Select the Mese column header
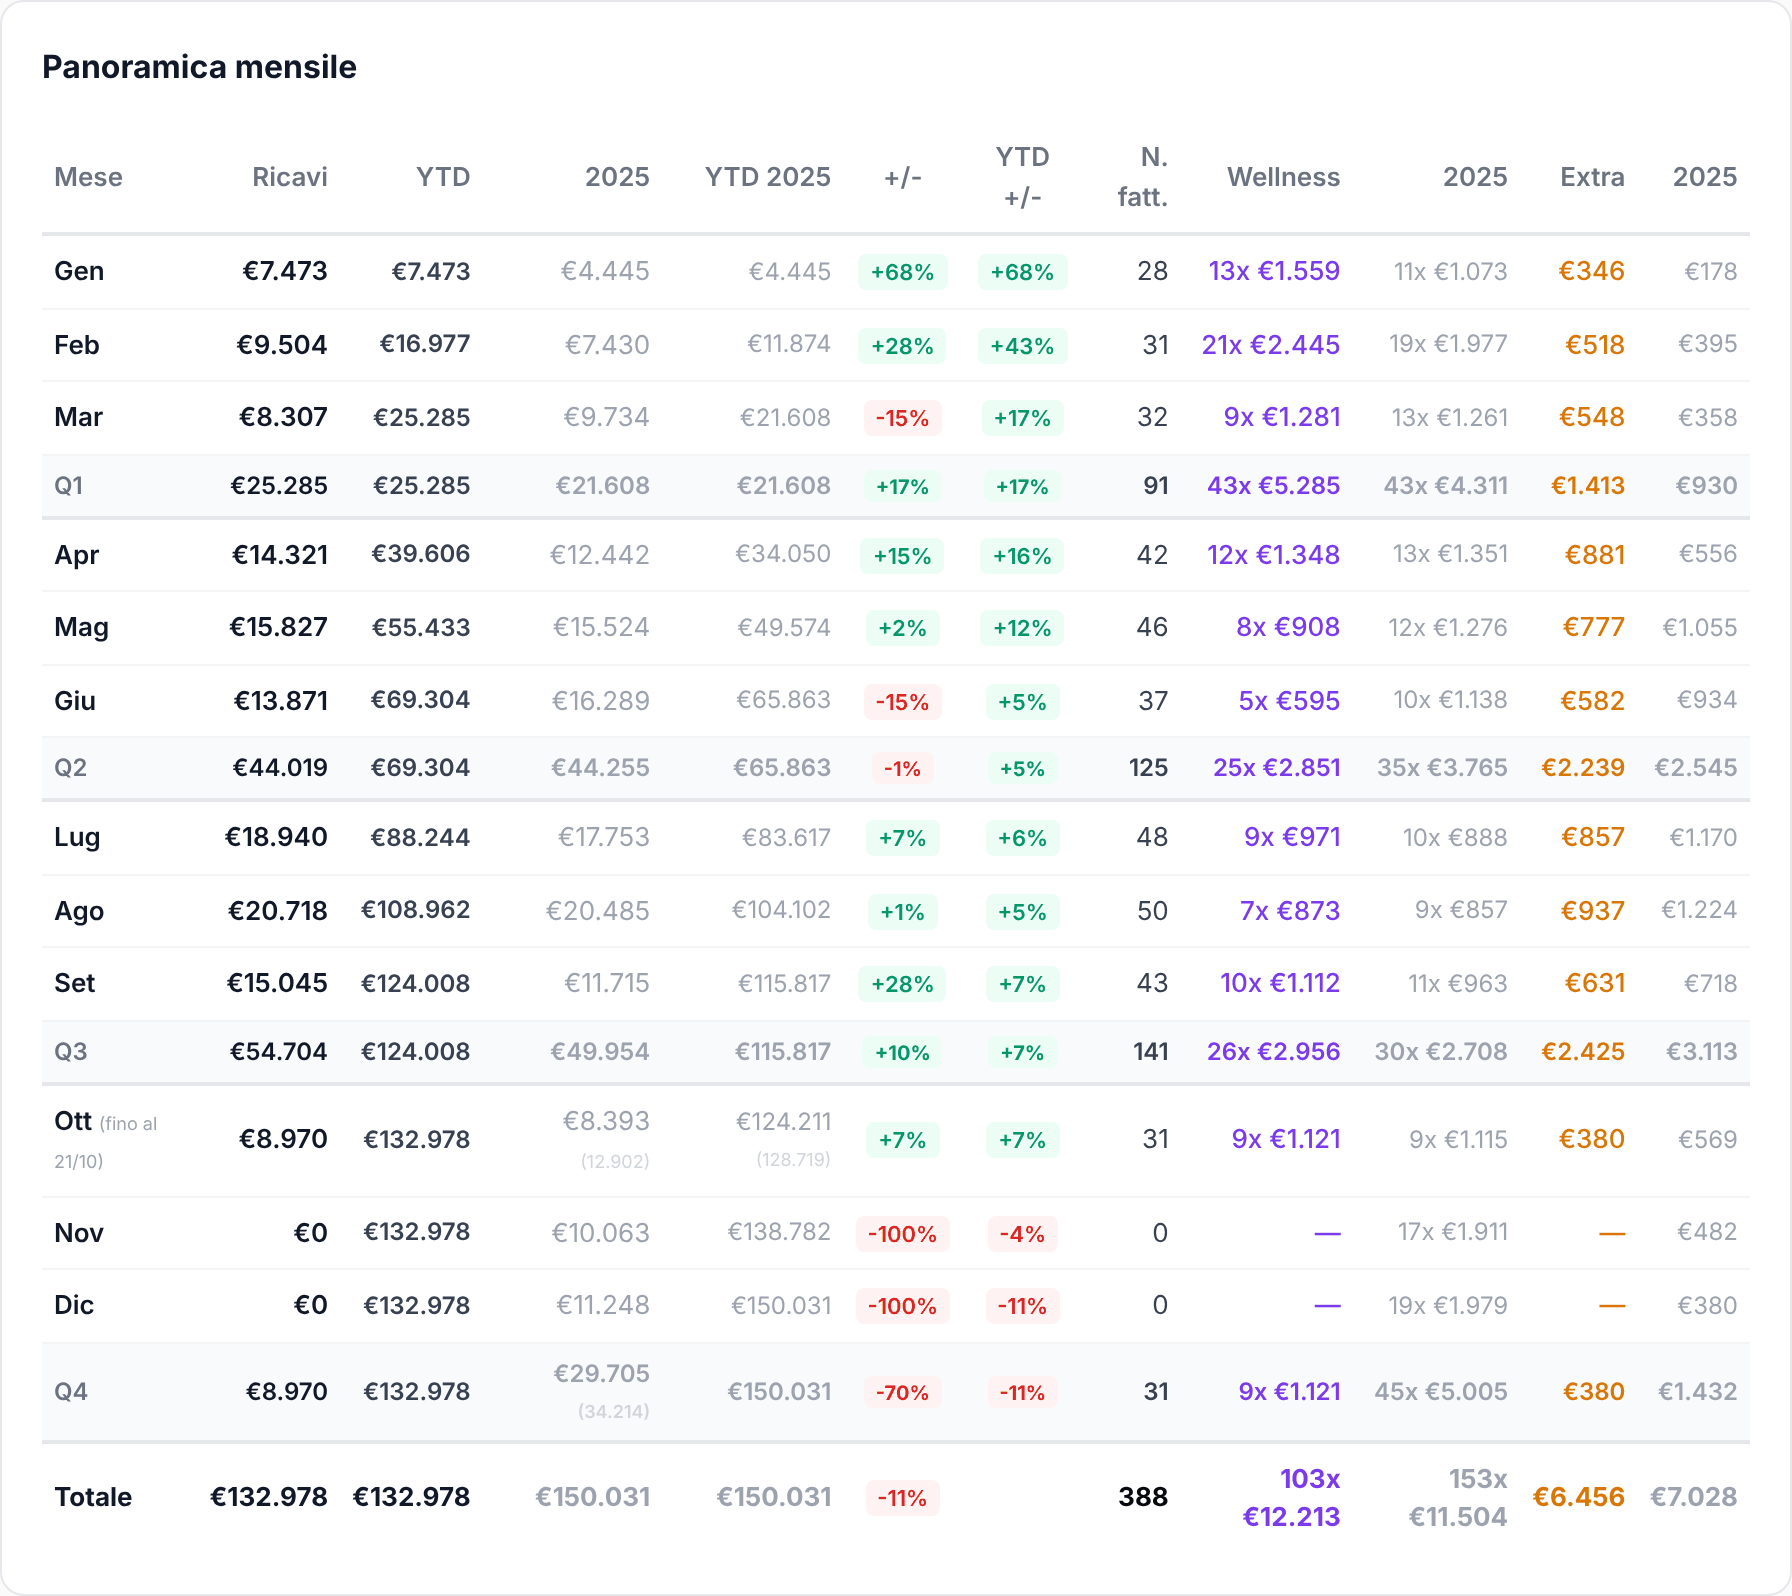 tap(88, 177)
